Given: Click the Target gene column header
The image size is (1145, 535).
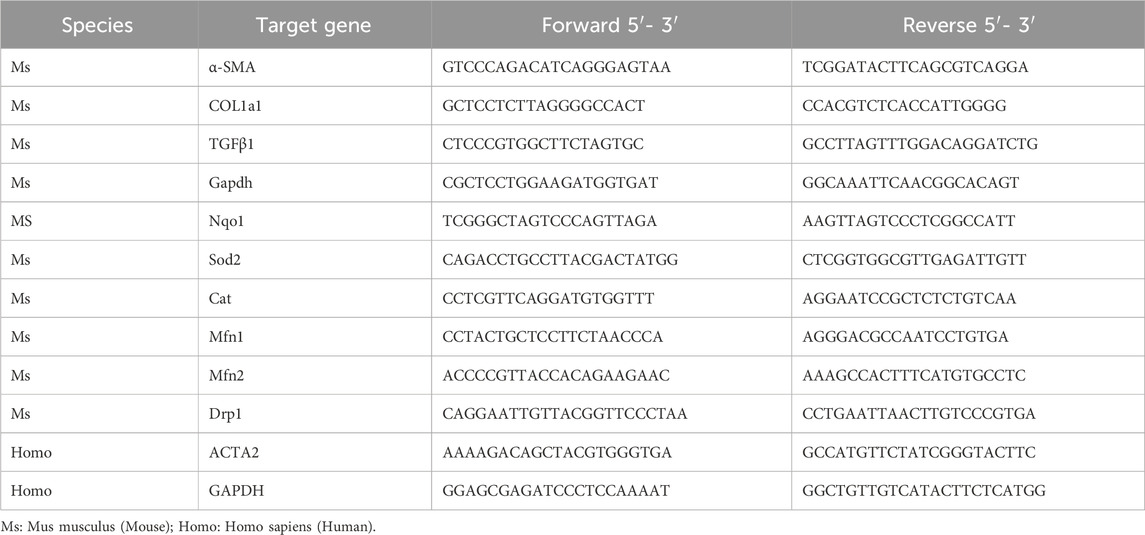Looking at the screenshot, I should 314,26.
